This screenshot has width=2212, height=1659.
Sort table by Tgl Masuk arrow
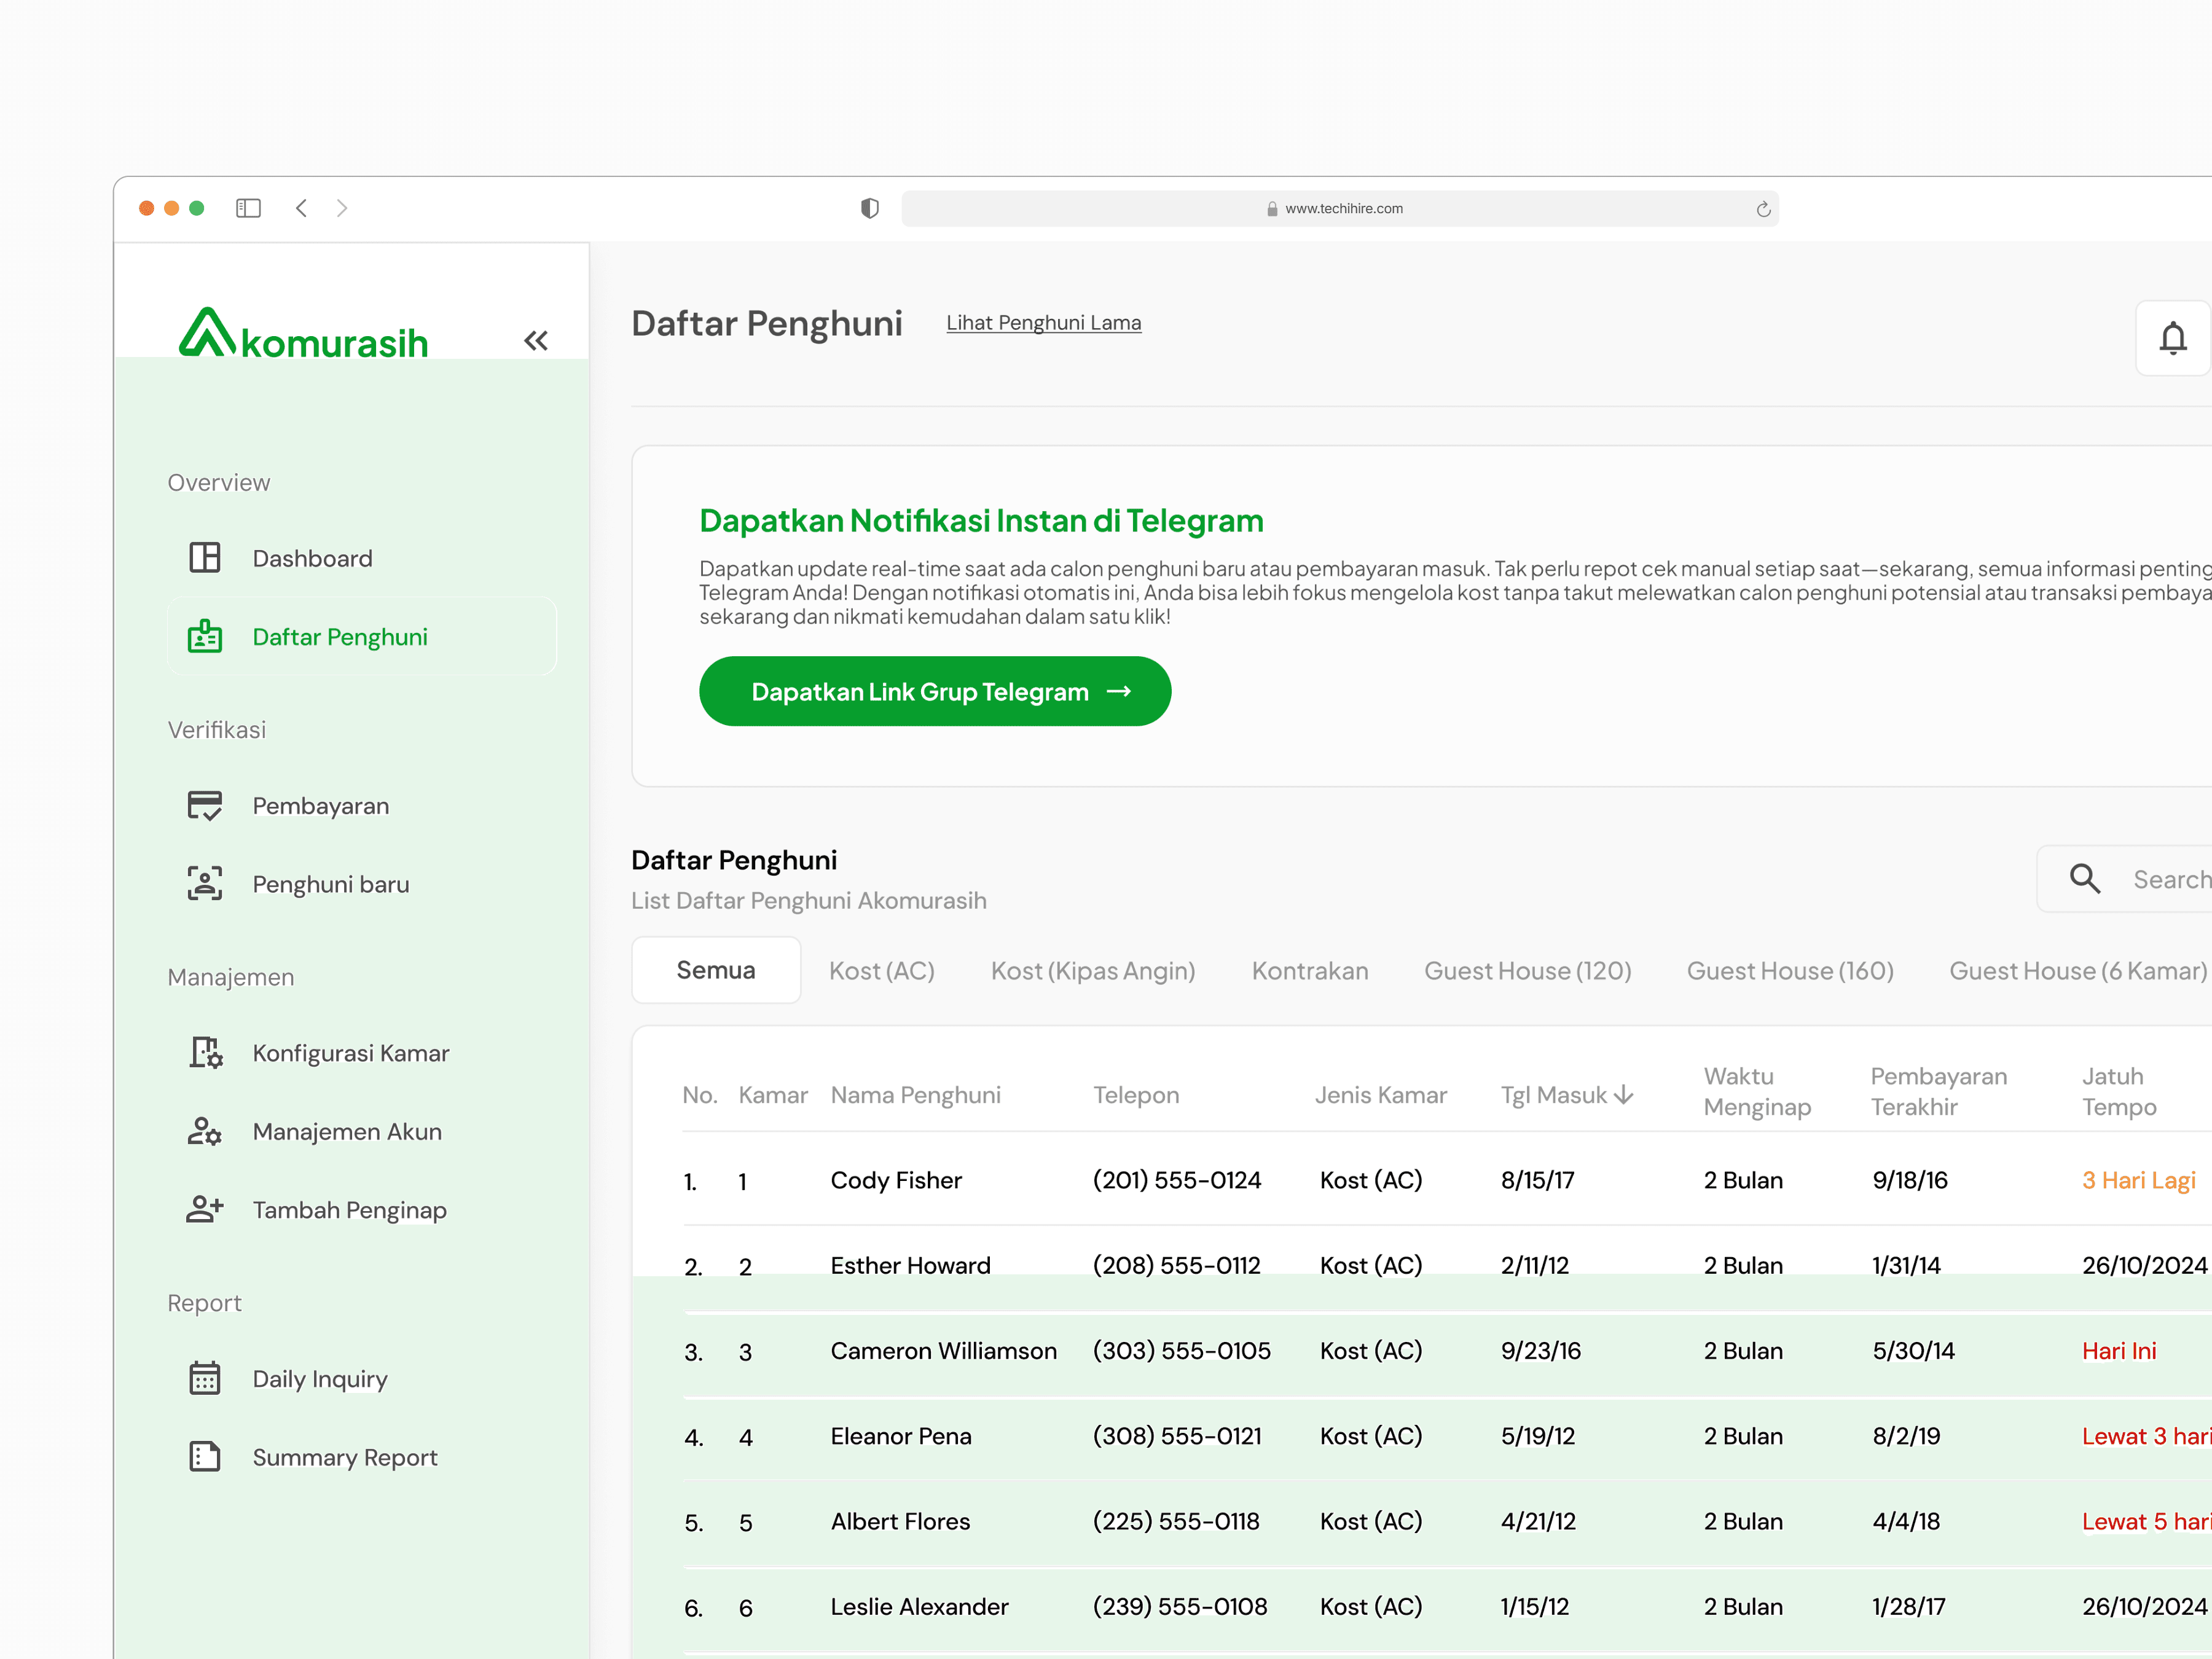[x=1624, y=1095]
